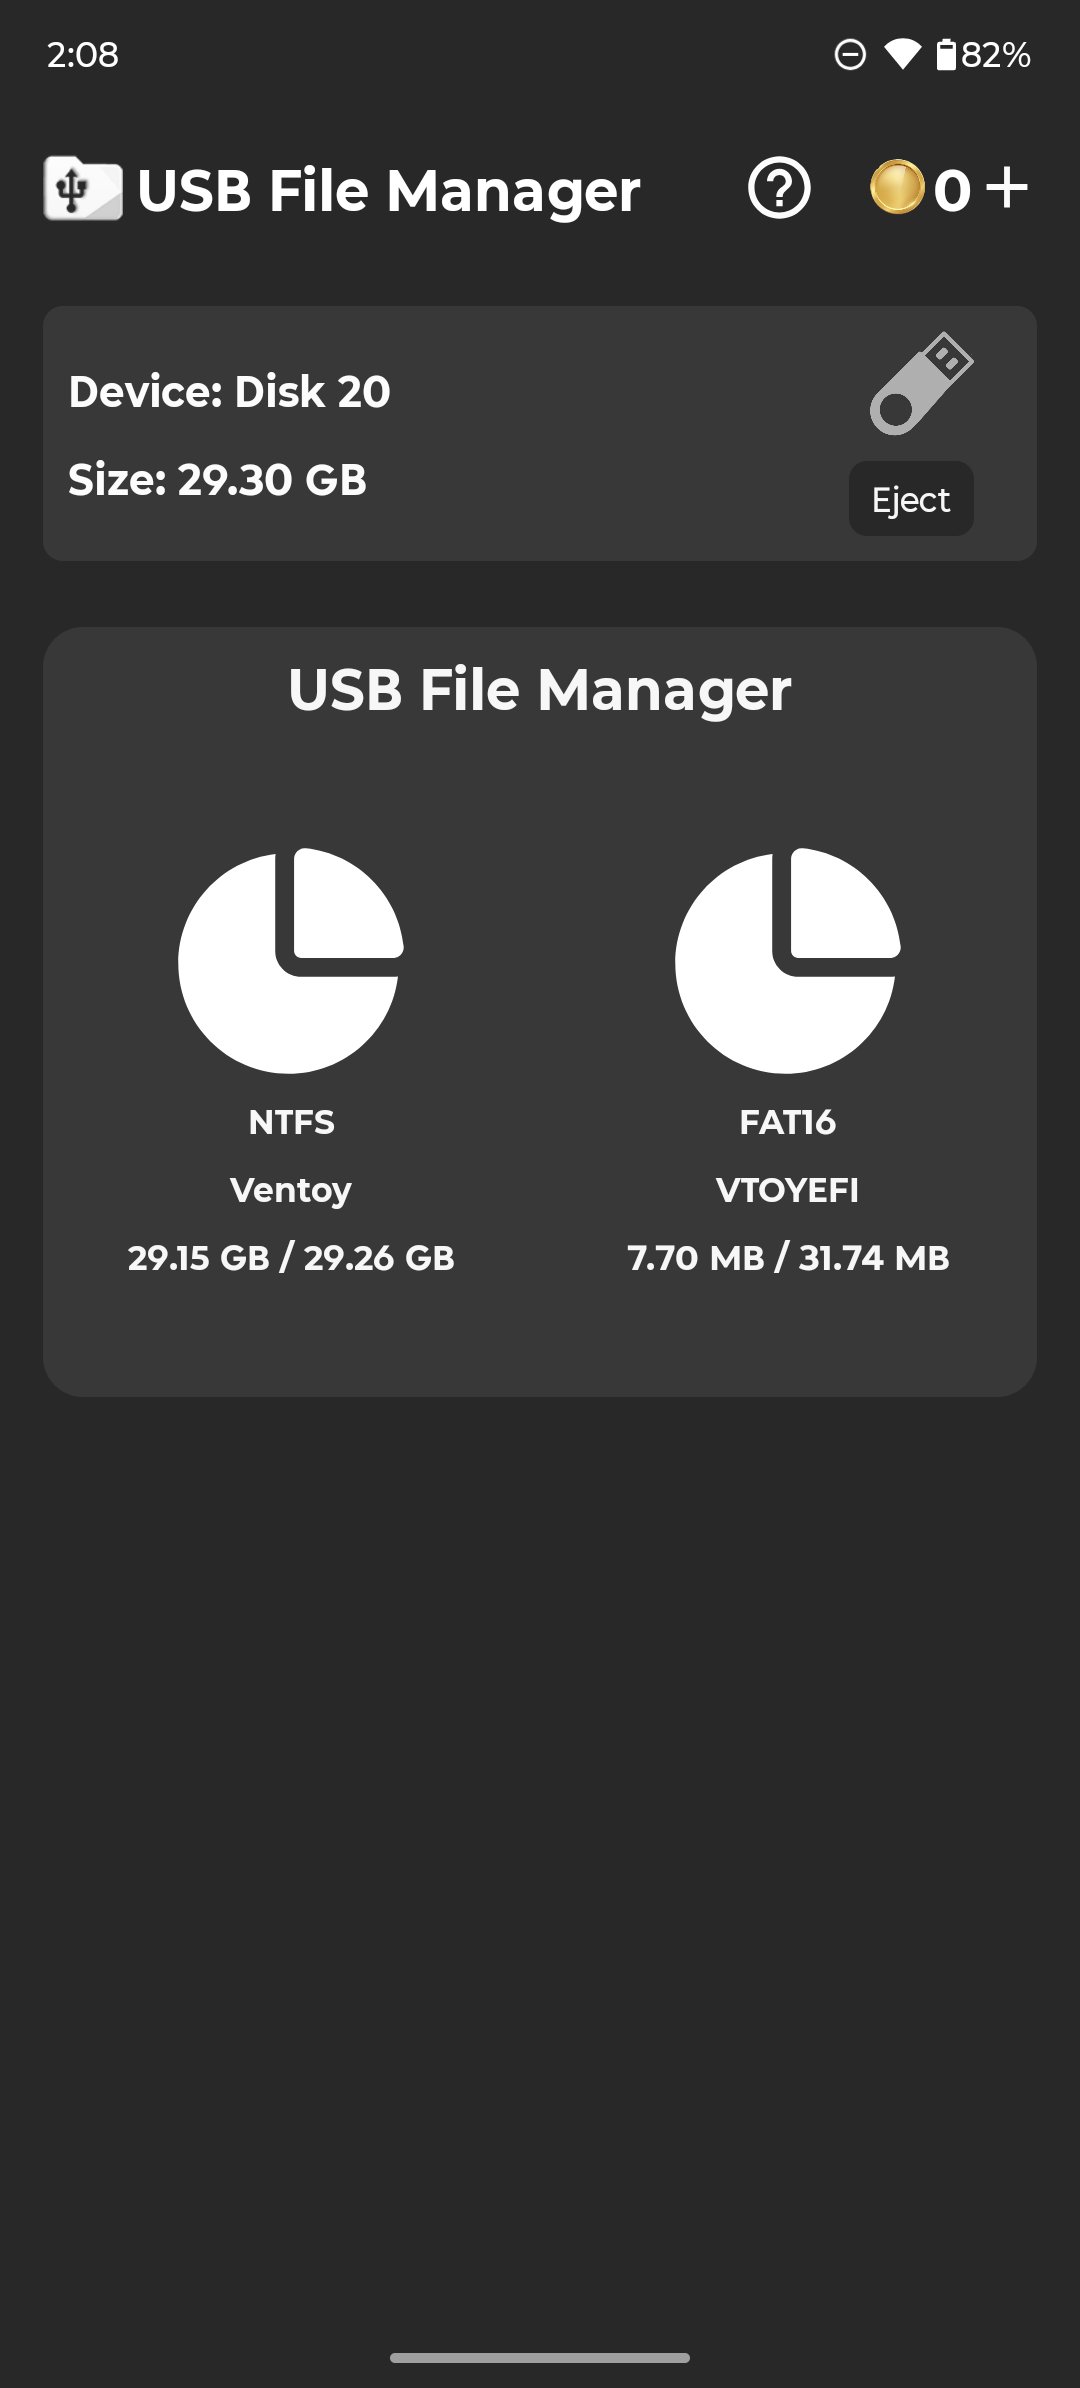Tap the FAT16 file system label
Image resolution: width=1080 pixels, height=2388 pixels.
pos(788,1122)
